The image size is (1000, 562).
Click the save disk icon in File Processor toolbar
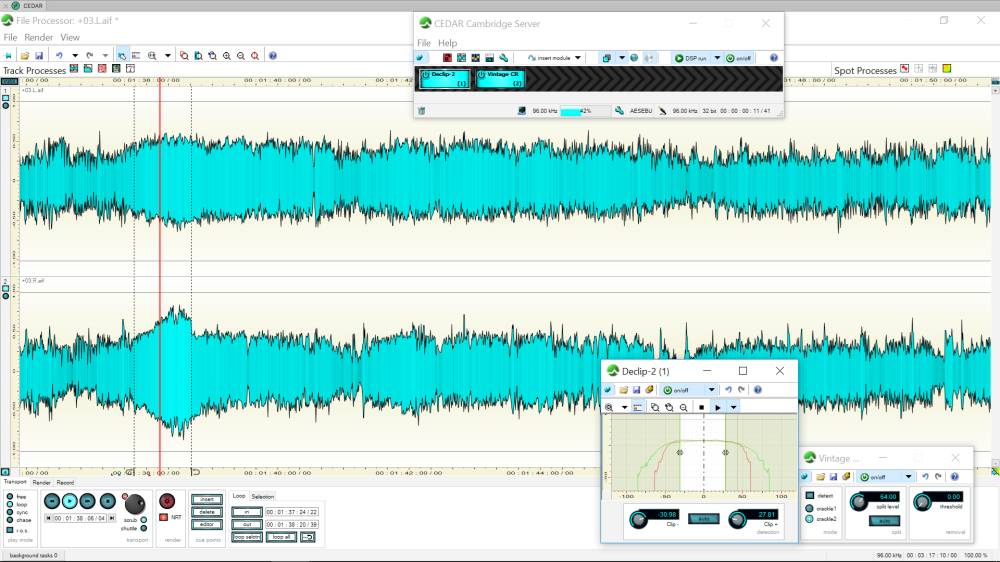tap(39, 56)
